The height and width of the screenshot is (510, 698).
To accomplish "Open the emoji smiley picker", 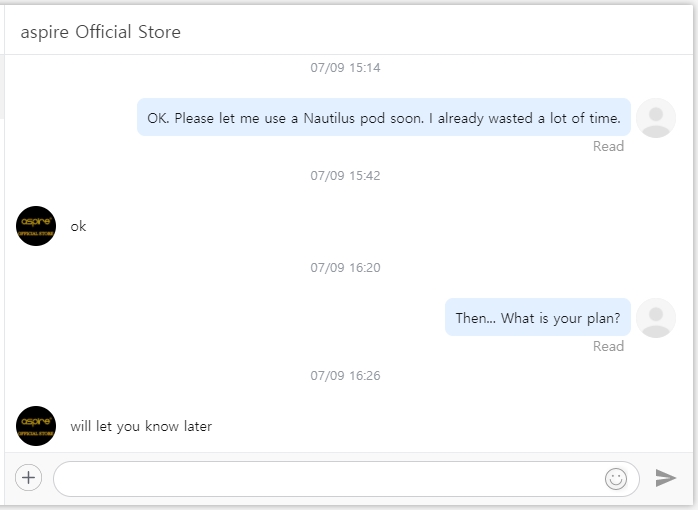I will [616, 479].
